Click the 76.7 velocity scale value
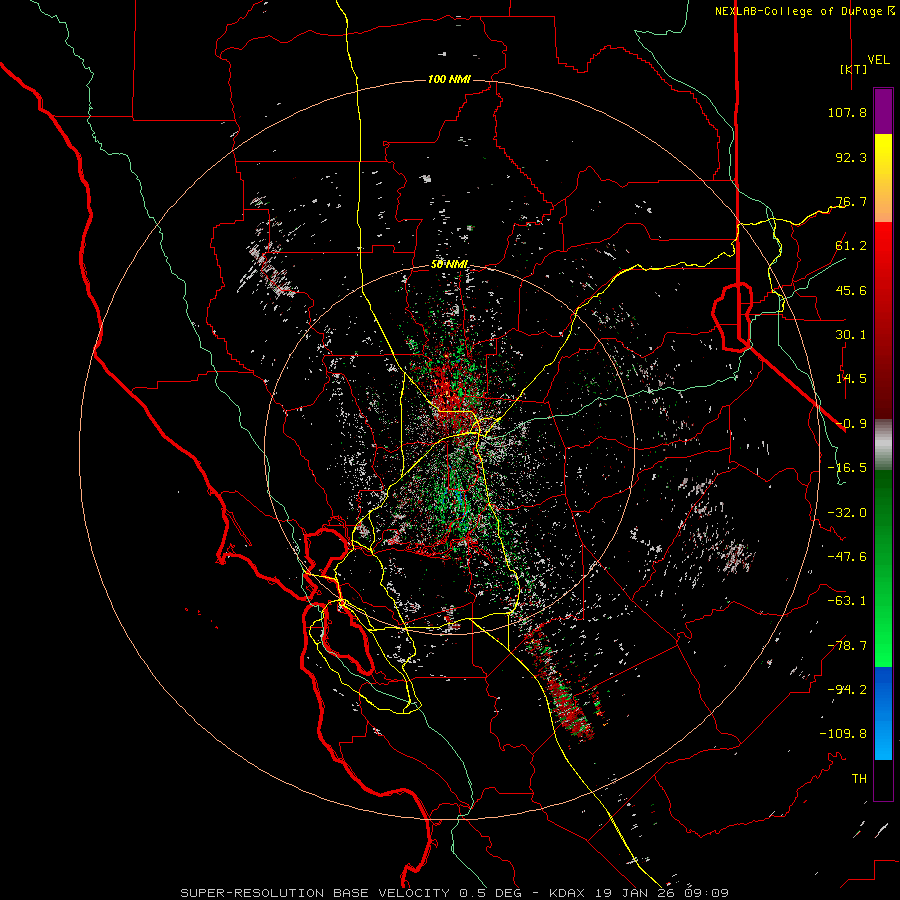The image size is (900, 900). pyautogui.click(x=851, y=201)
